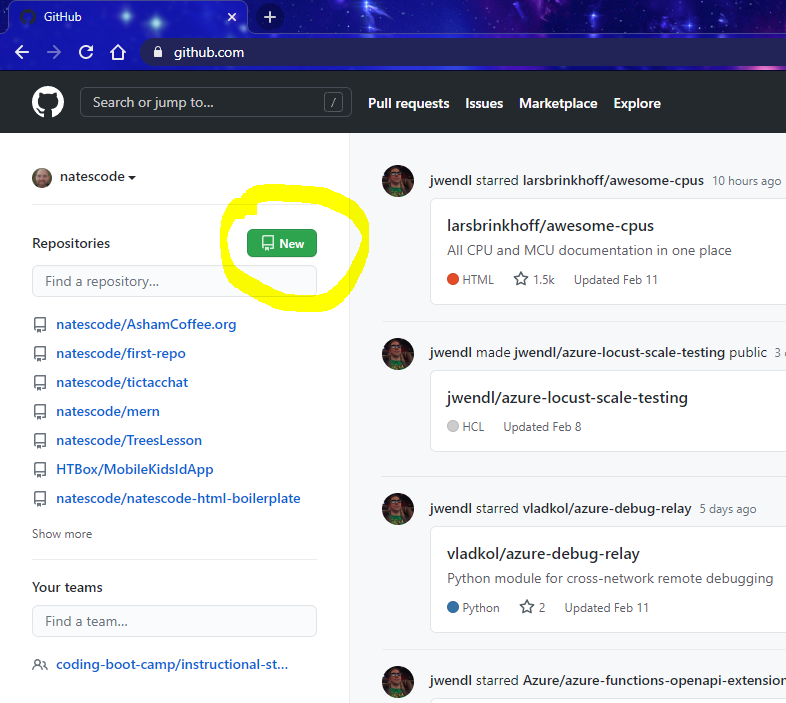Open Pull requests in the top navigation
The height and width of the screenshot is (703, 786).
click(x=409, y=103)
